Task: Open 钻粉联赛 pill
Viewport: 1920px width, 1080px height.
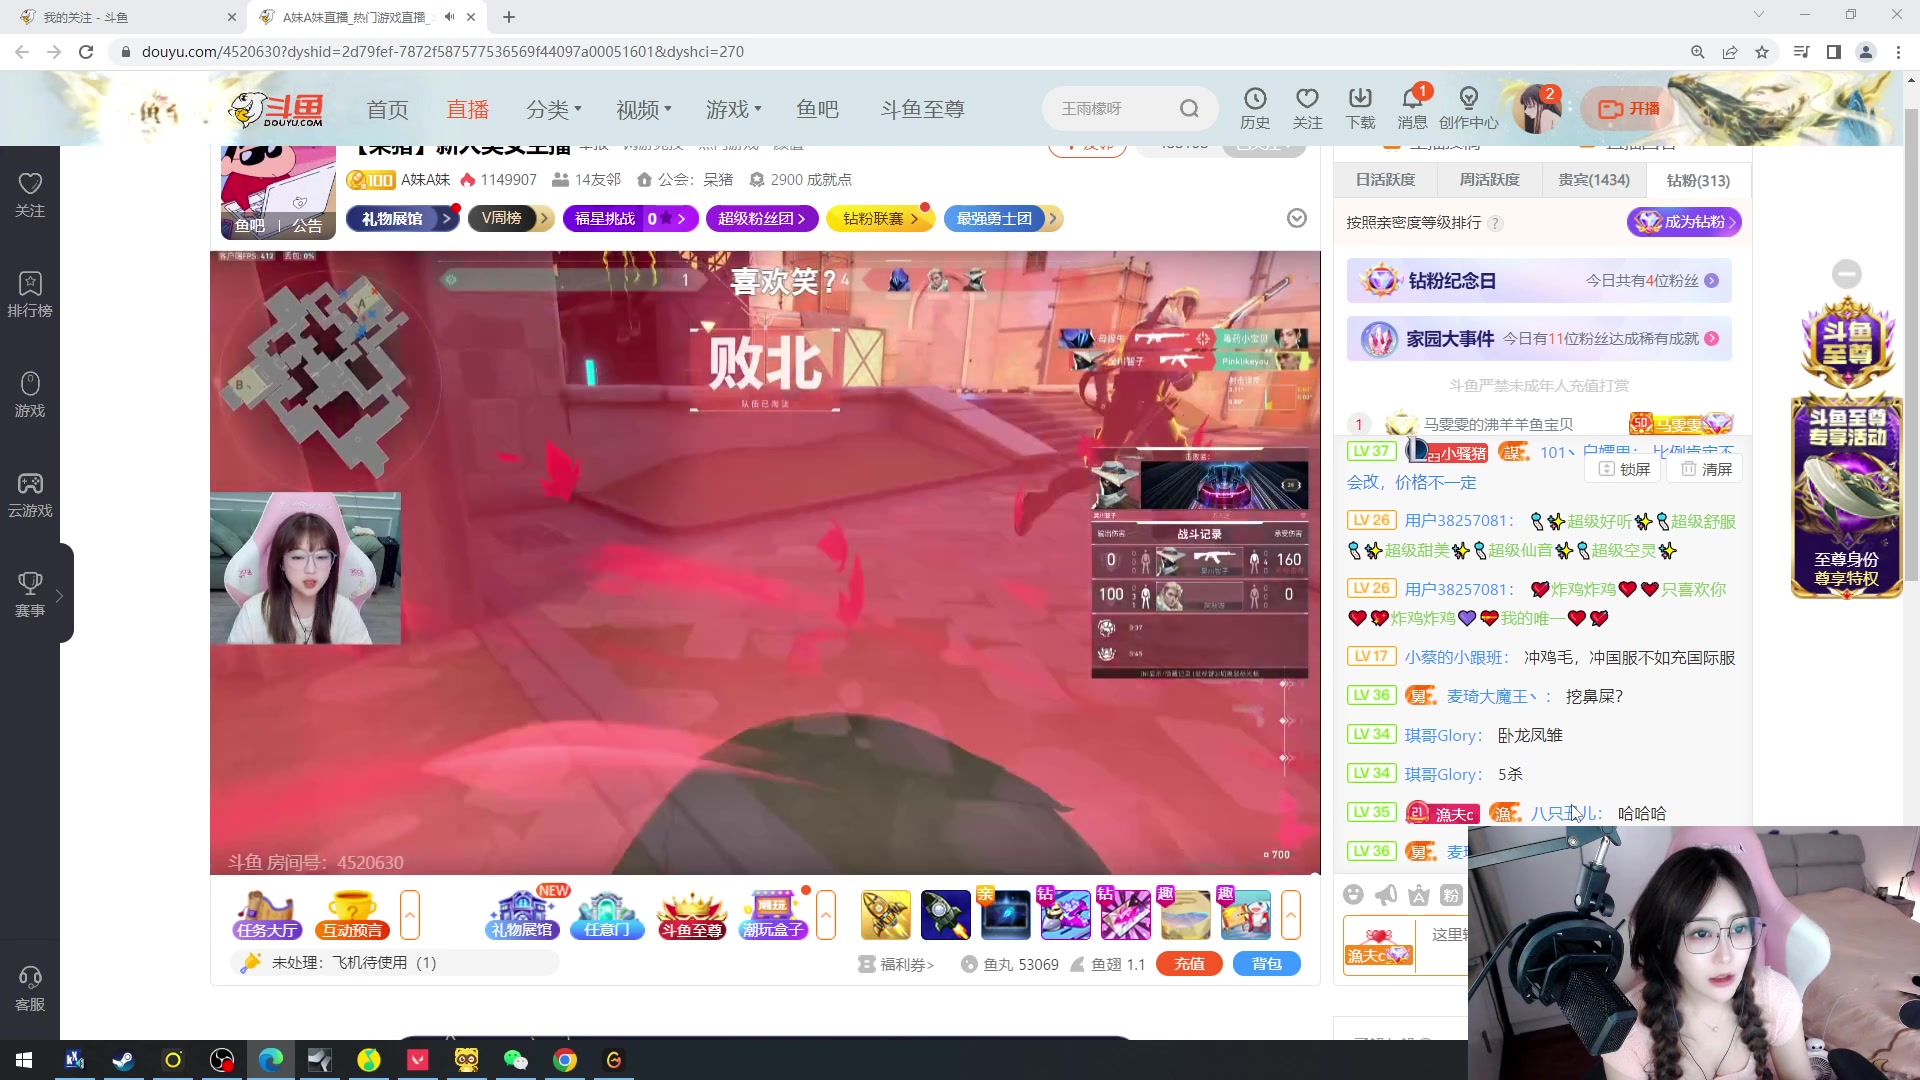Action: pos(880,218)
